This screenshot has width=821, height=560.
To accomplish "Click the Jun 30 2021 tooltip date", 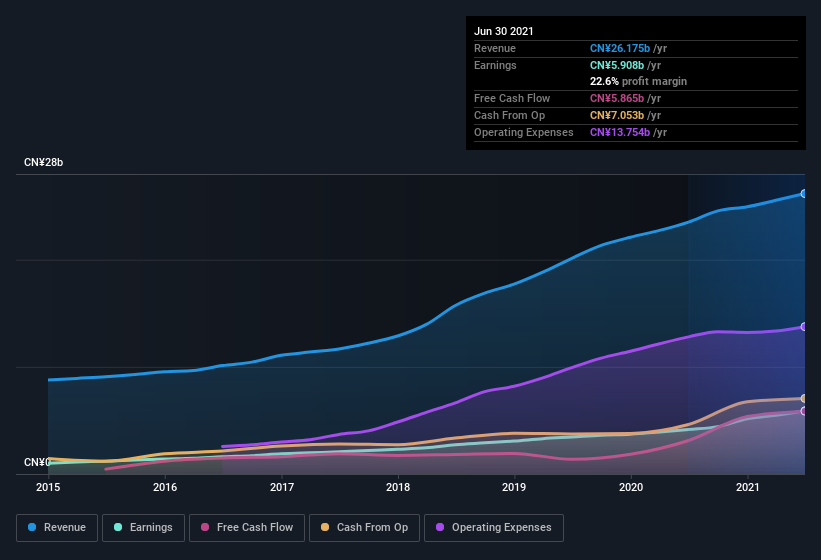I will 504,31.
